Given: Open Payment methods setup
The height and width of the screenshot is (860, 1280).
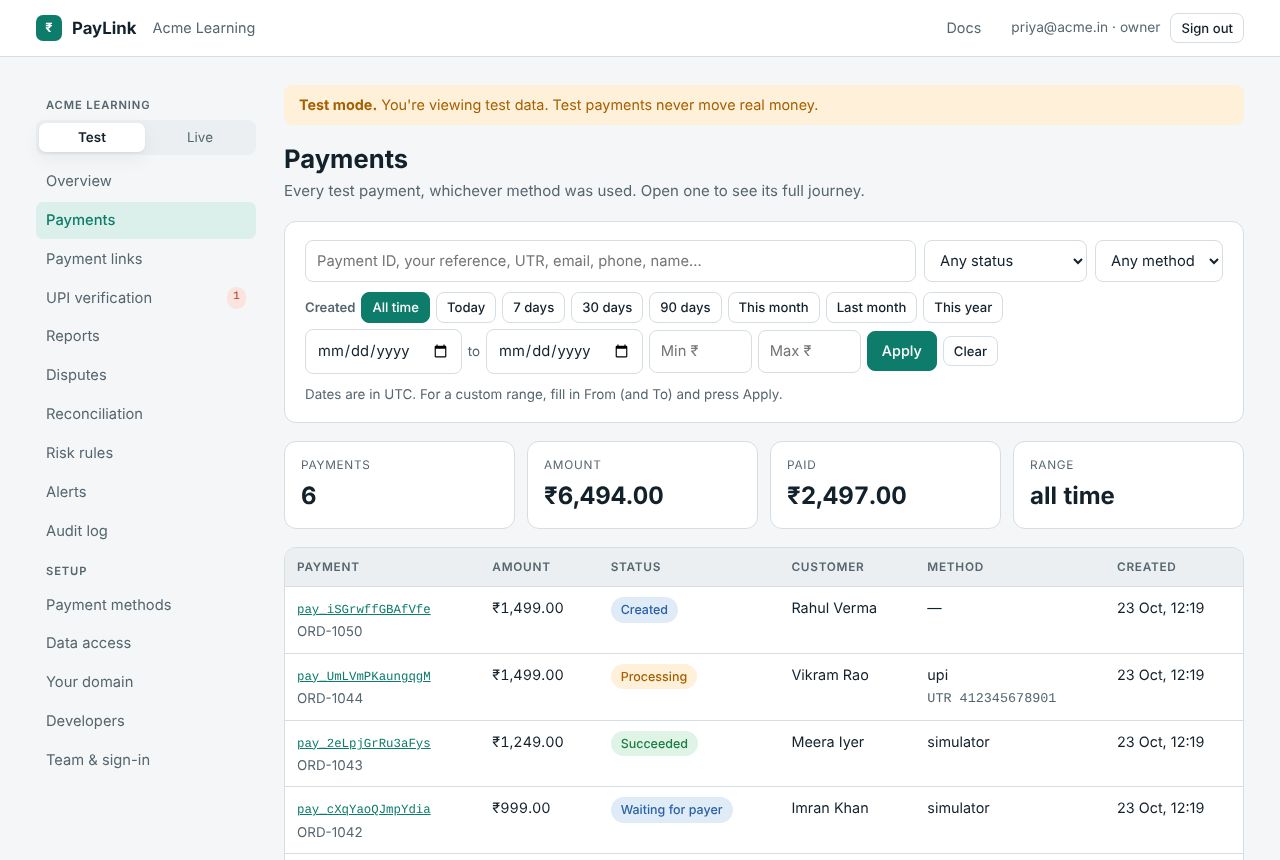Looking at the screenshot, I should tap(146, 605).
